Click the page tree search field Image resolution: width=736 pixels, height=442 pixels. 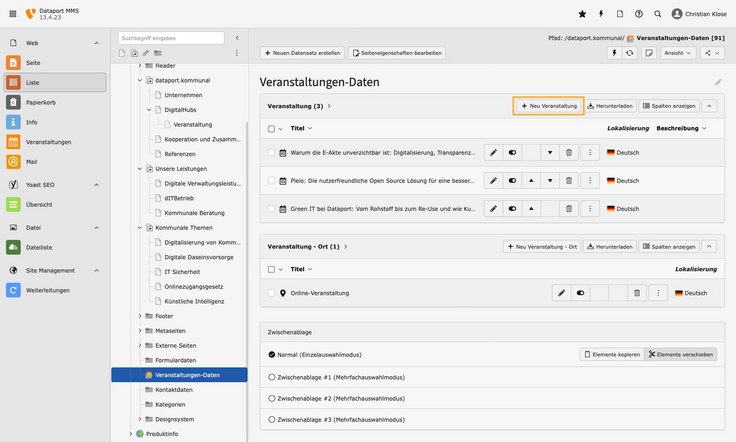(170, 38)
